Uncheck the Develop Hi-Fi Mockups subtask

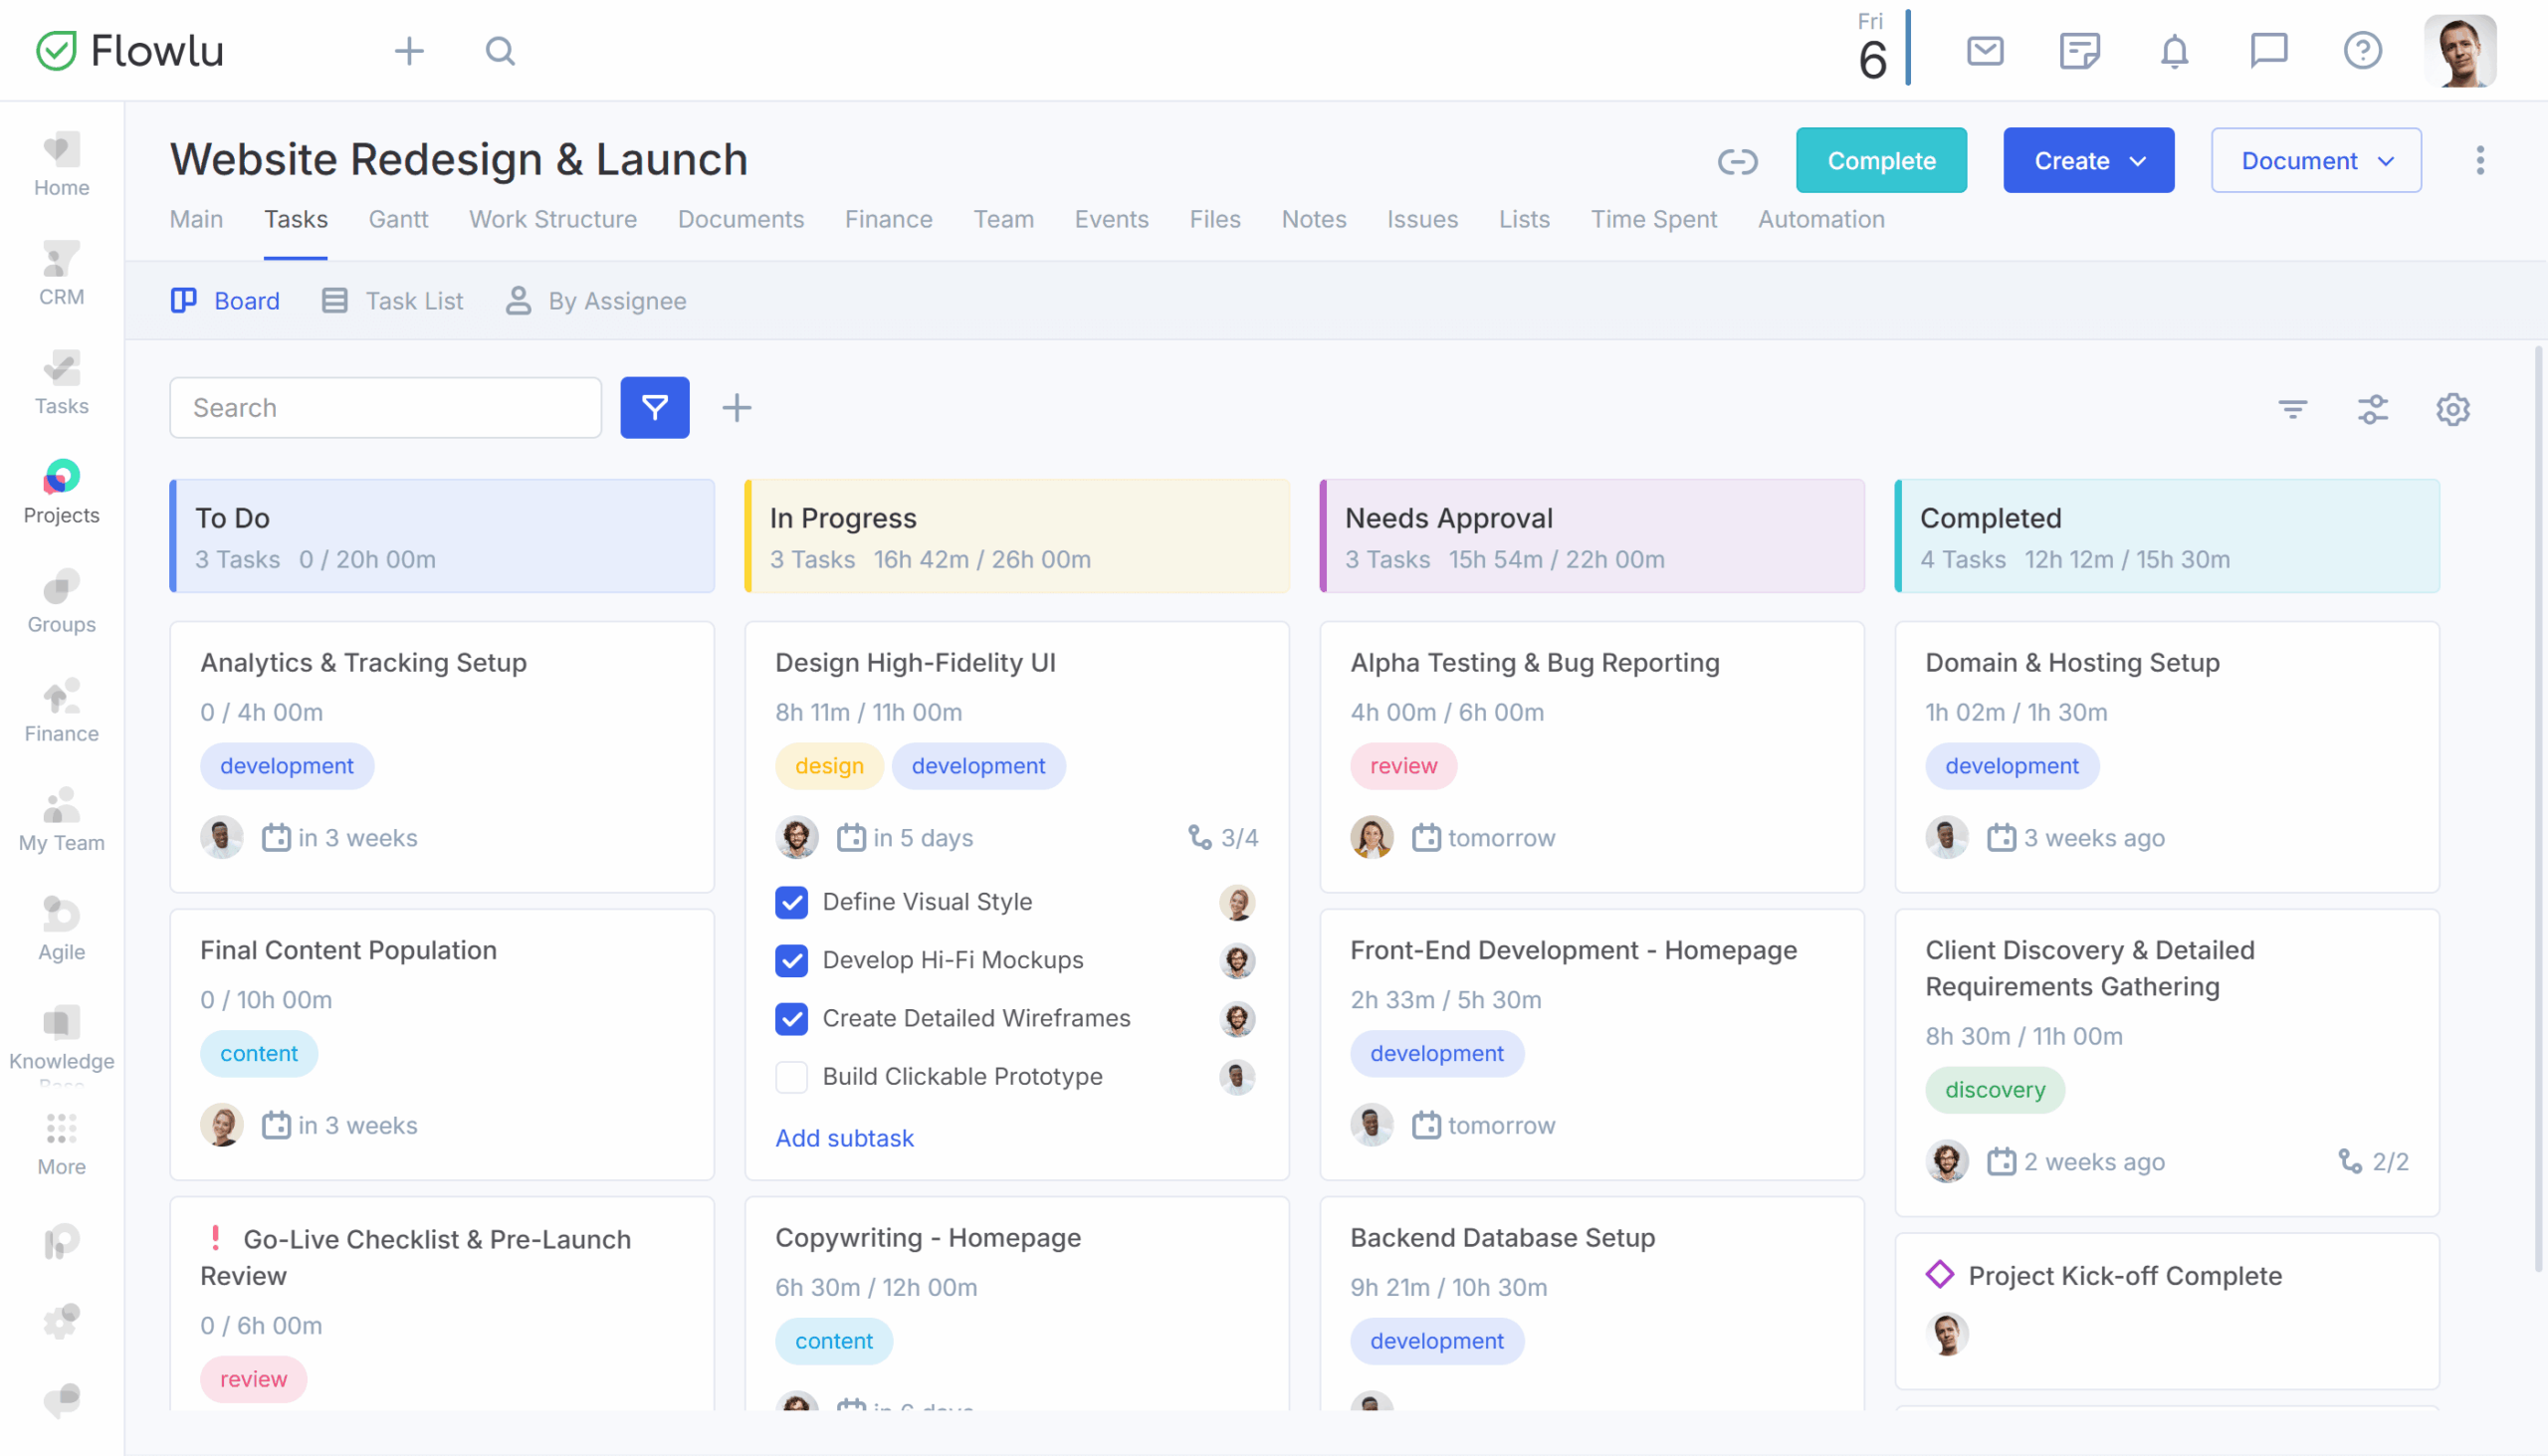(x=791, y=960)
